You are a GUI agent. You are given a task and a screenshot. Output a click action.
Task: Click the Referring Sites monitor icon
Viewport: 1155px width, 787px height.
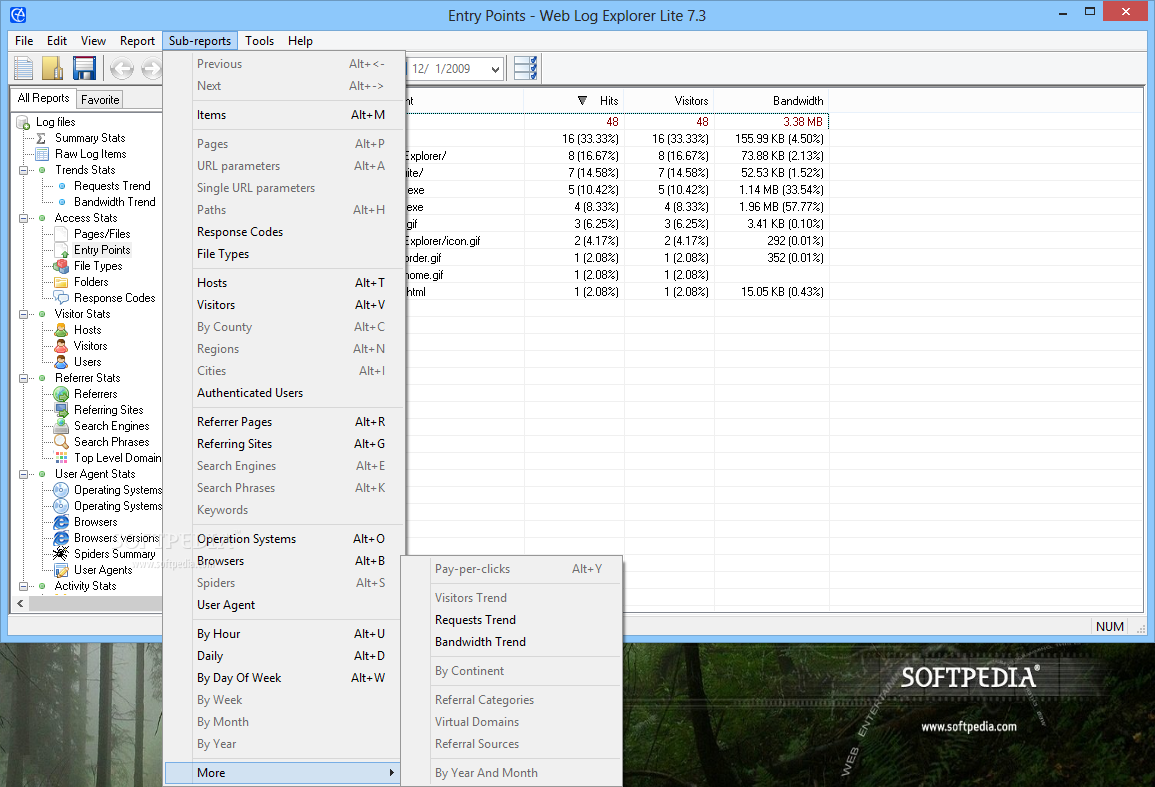click(62, 410)
